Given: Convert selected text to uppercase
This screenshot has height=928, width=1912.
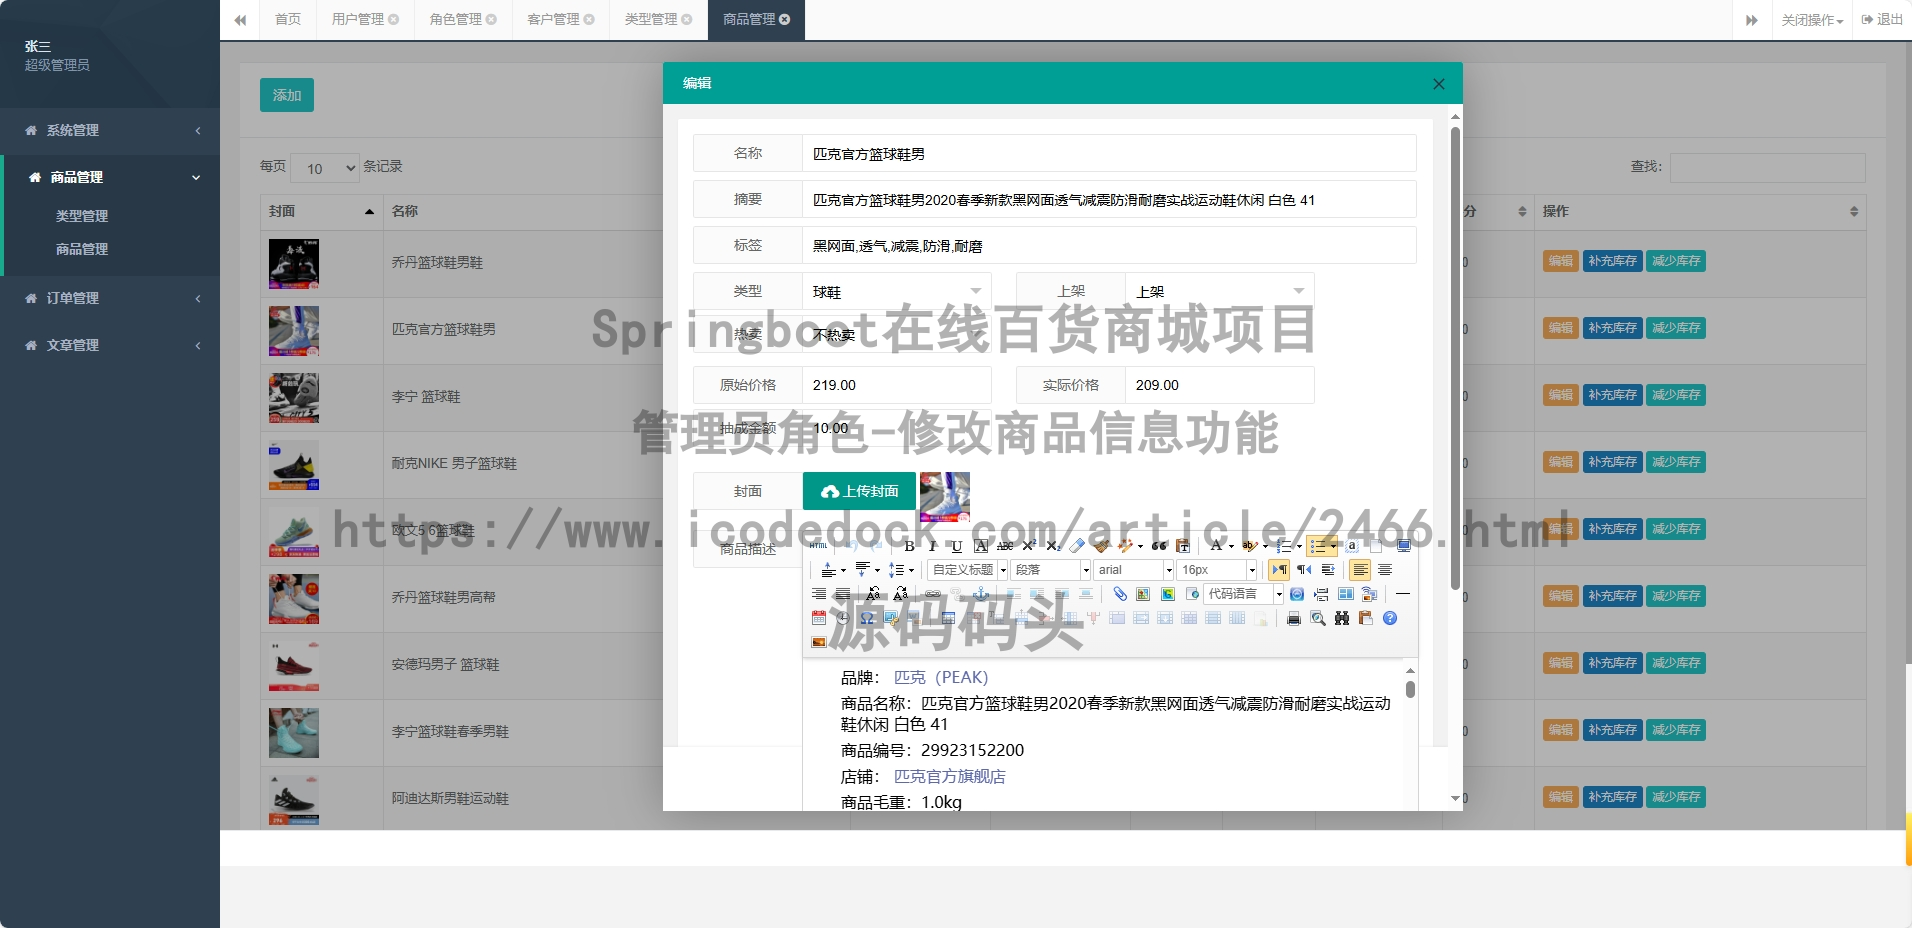Looking at the screenshot, I should coord(873,594).
